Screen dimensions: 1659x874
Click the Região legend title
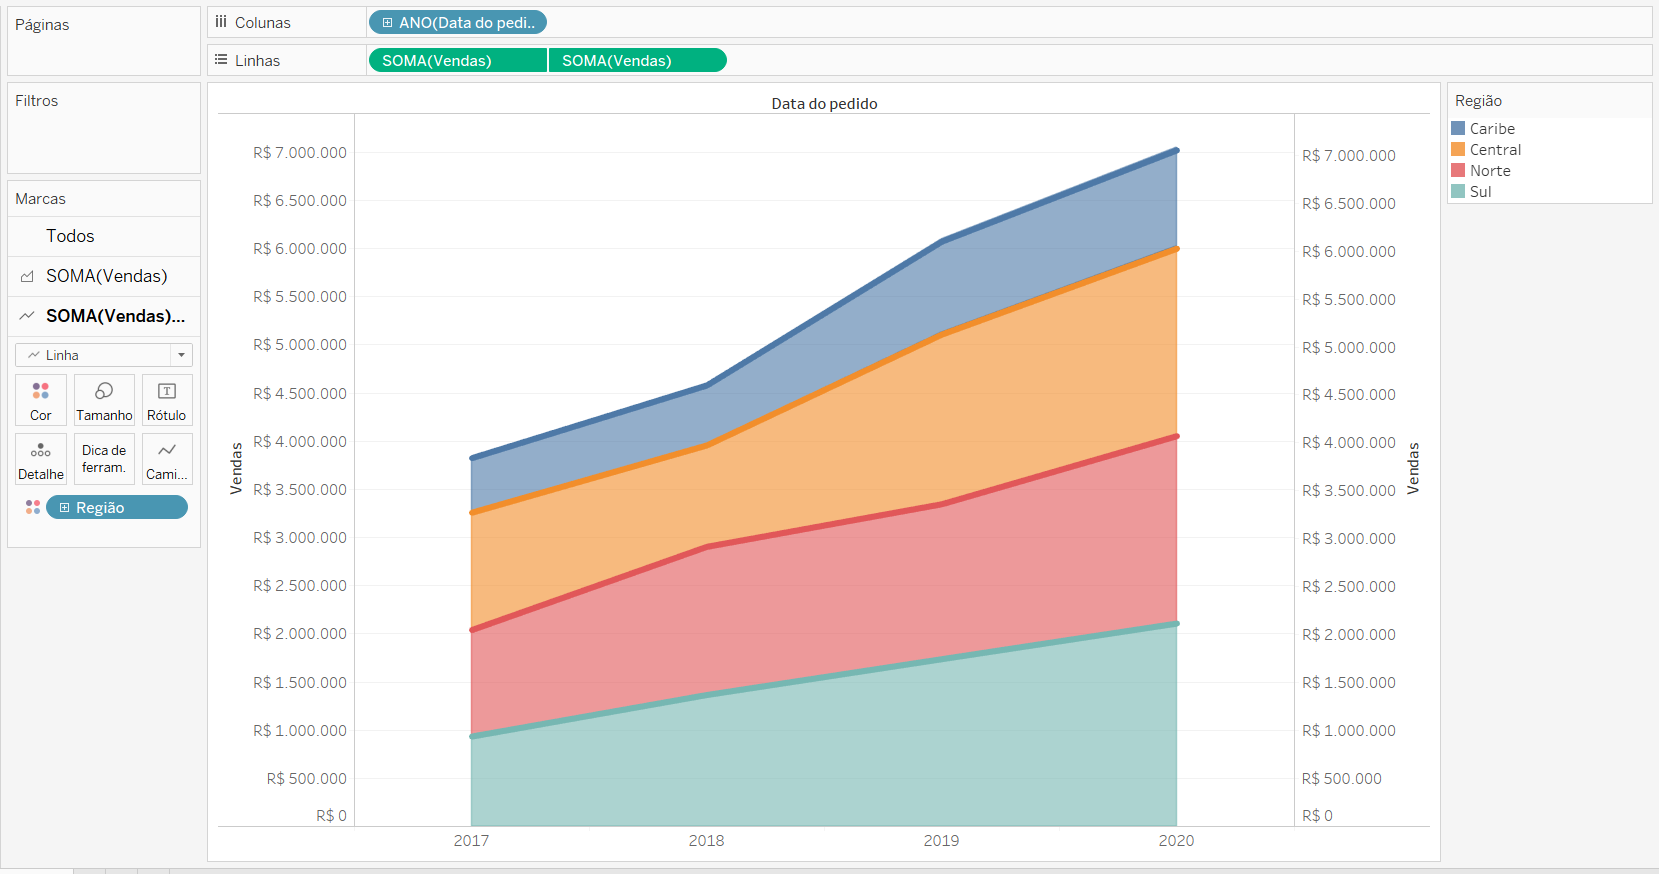1478,100
